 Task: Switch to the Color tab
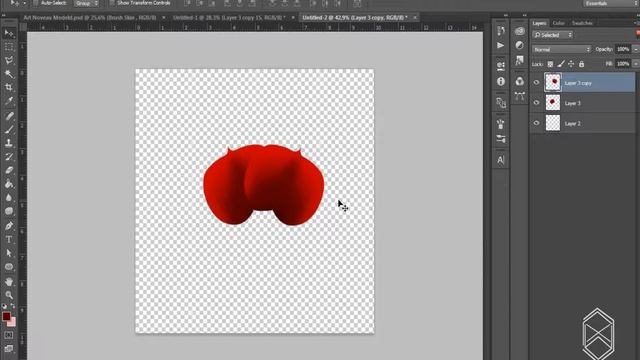558,23
